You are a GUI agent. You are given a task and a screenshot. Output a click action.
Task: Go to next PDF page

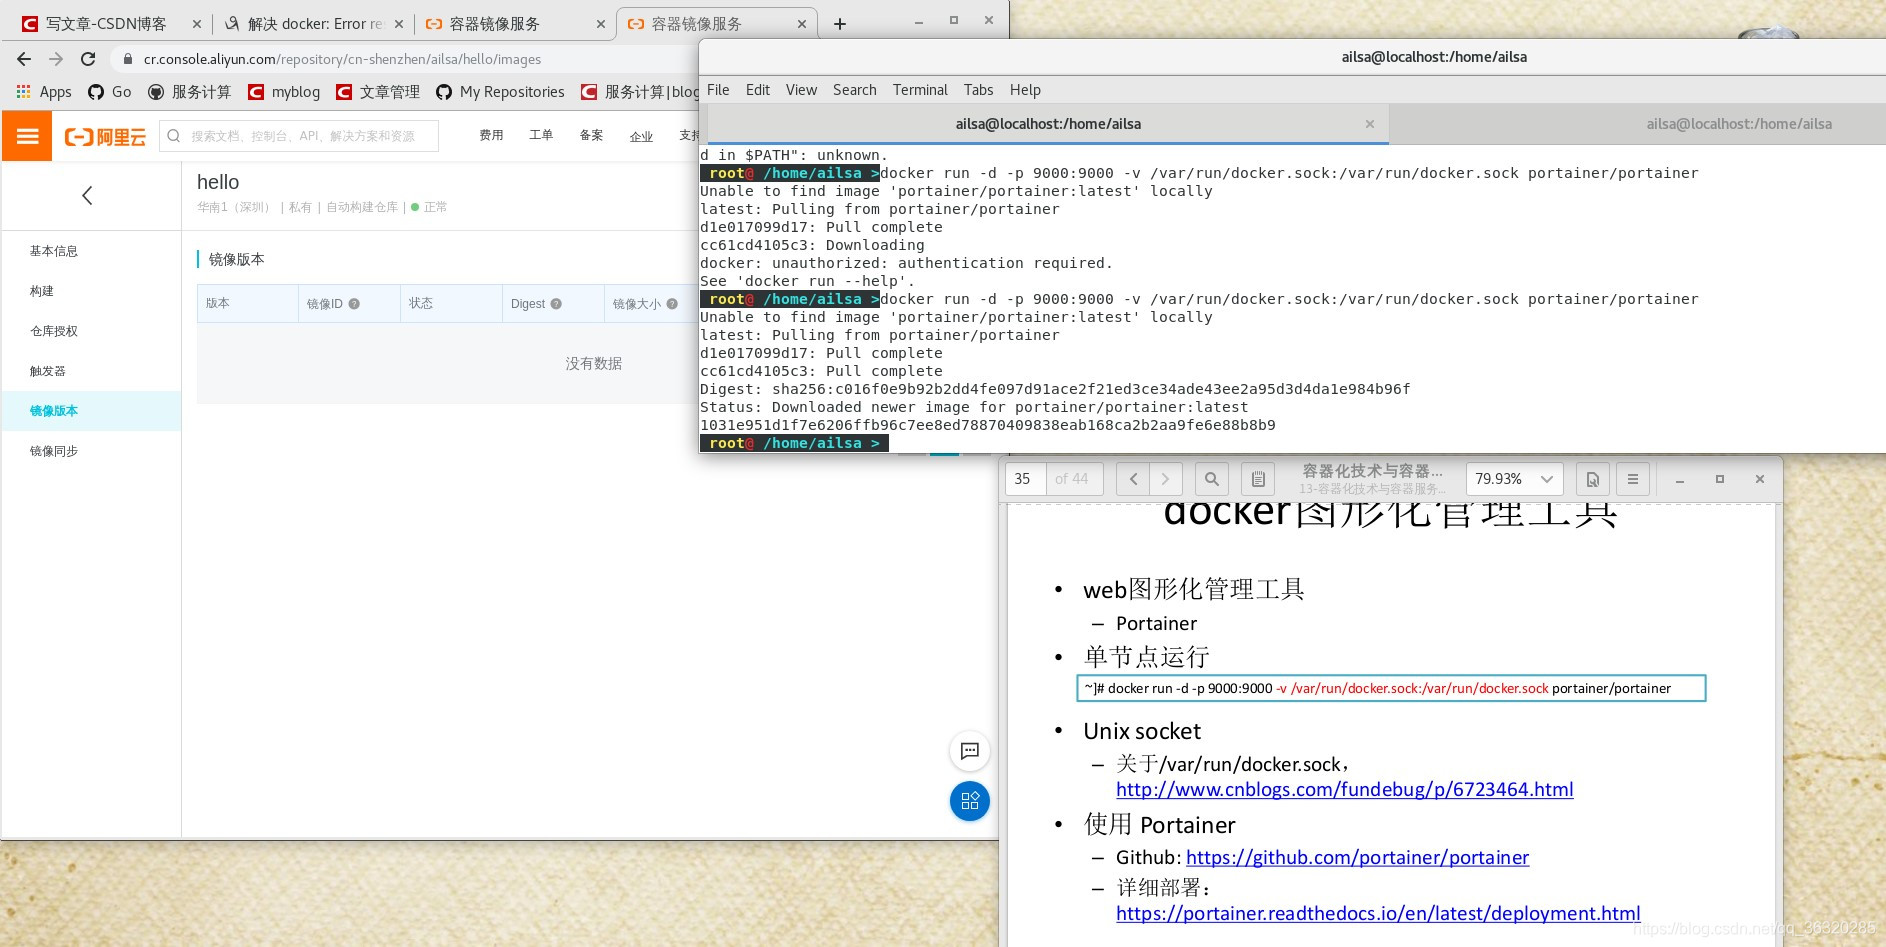1166,479
